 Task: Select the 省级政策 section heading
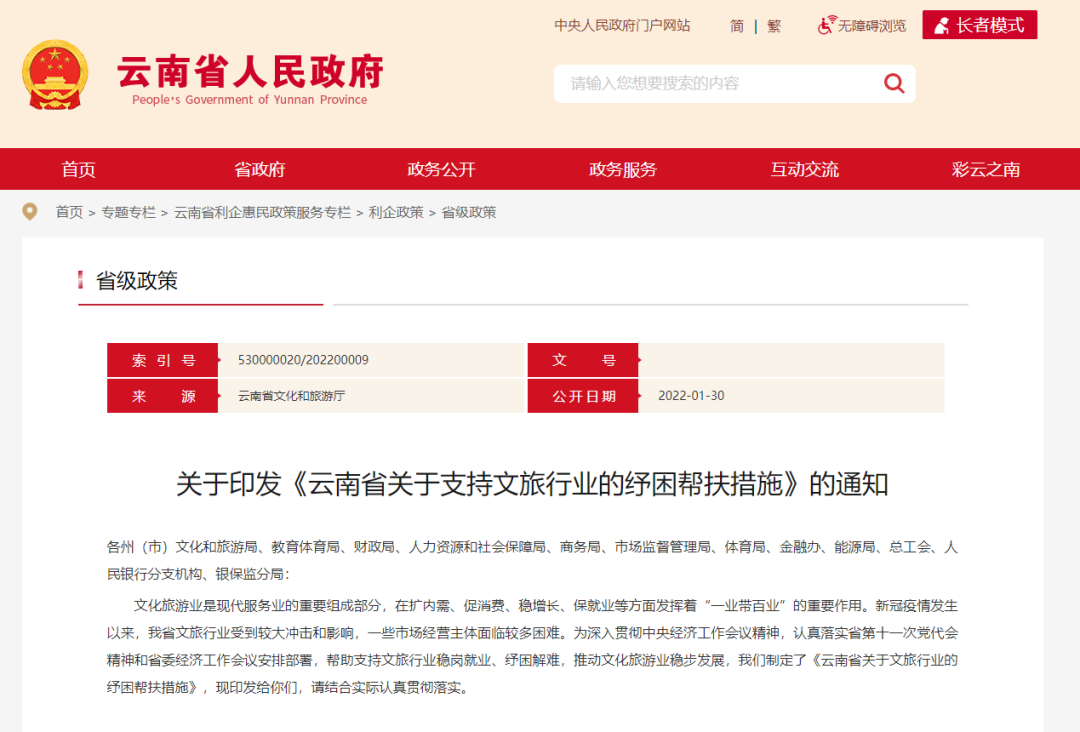(x=136, y=280)
